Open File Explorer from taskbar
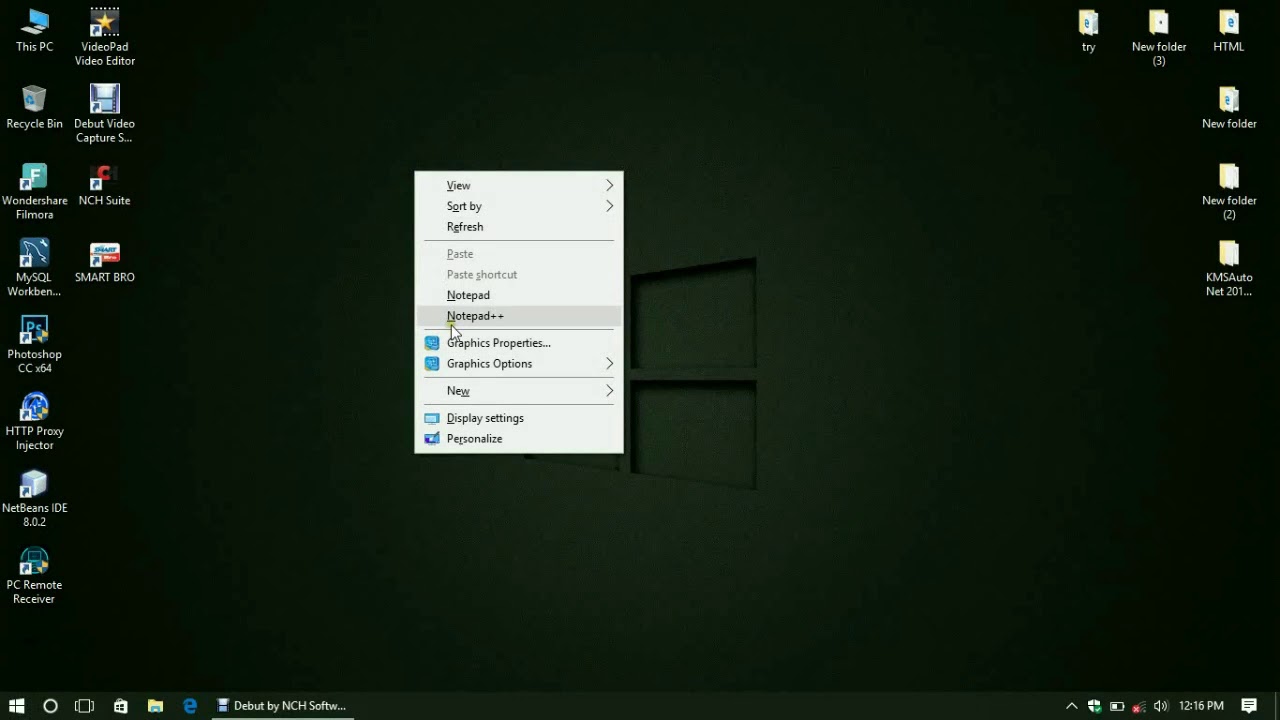 [x=155, y=705]
